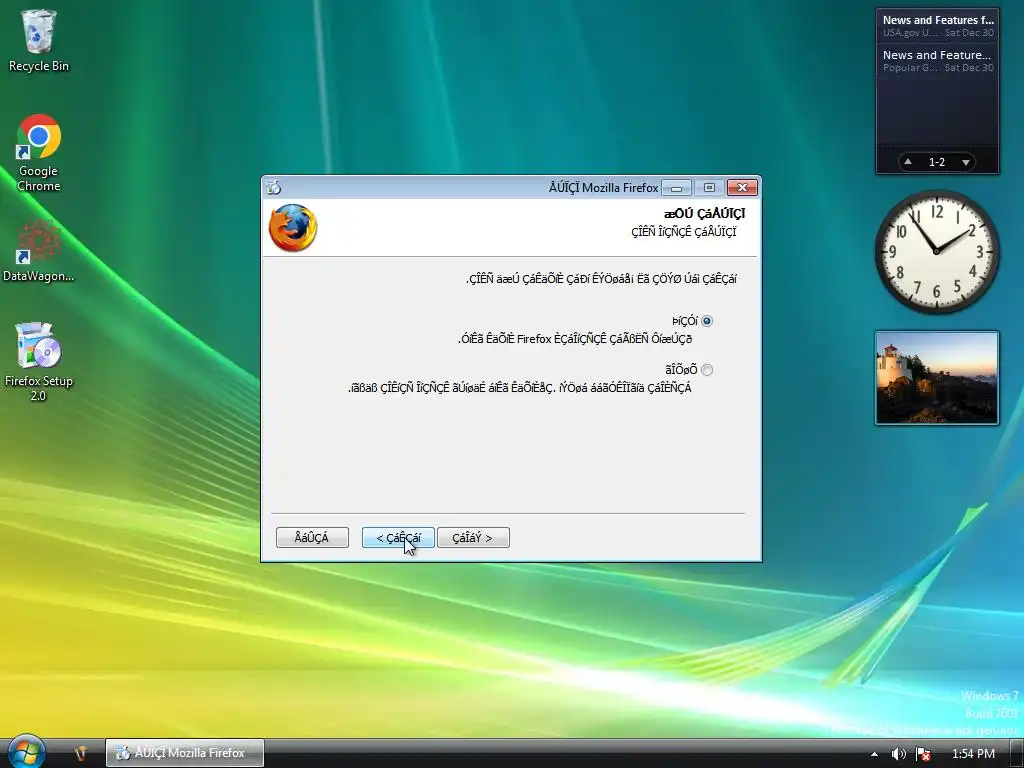Click the pinned quick-launch icon beside Start

[80, 753]
